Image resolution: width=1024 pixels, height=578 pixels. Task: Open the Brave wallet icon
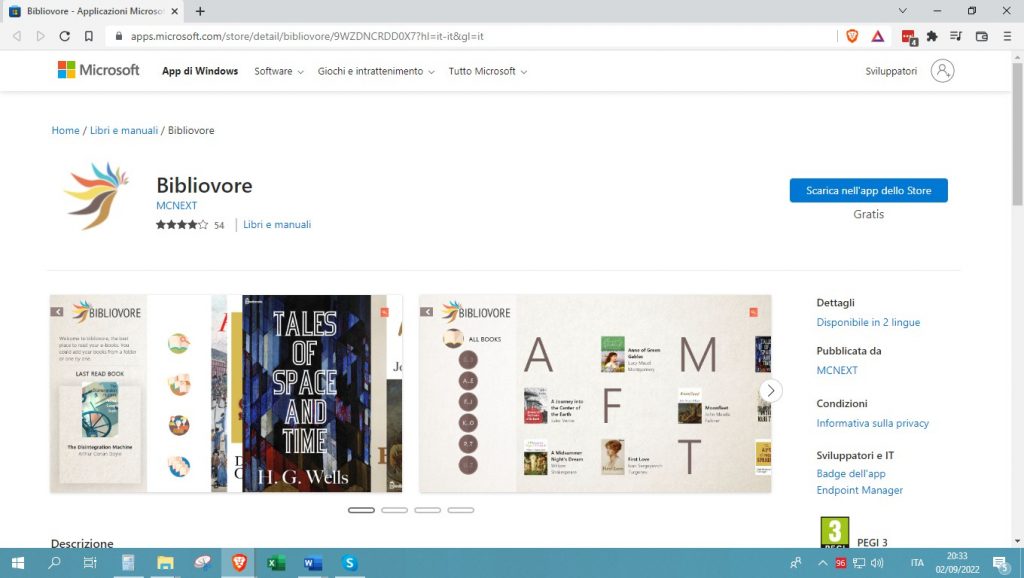pyautogui.click(x=982, y=36)
